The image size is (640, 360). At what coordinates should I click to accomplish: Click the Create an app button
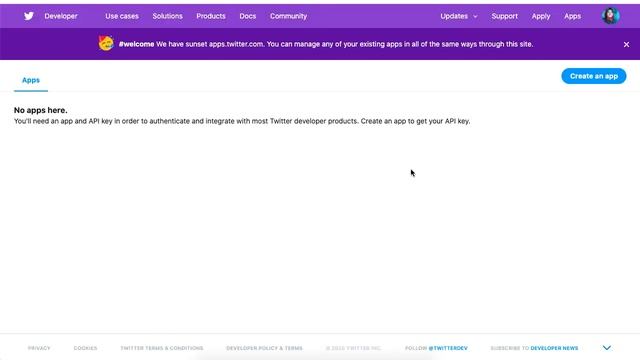point(593,76)
